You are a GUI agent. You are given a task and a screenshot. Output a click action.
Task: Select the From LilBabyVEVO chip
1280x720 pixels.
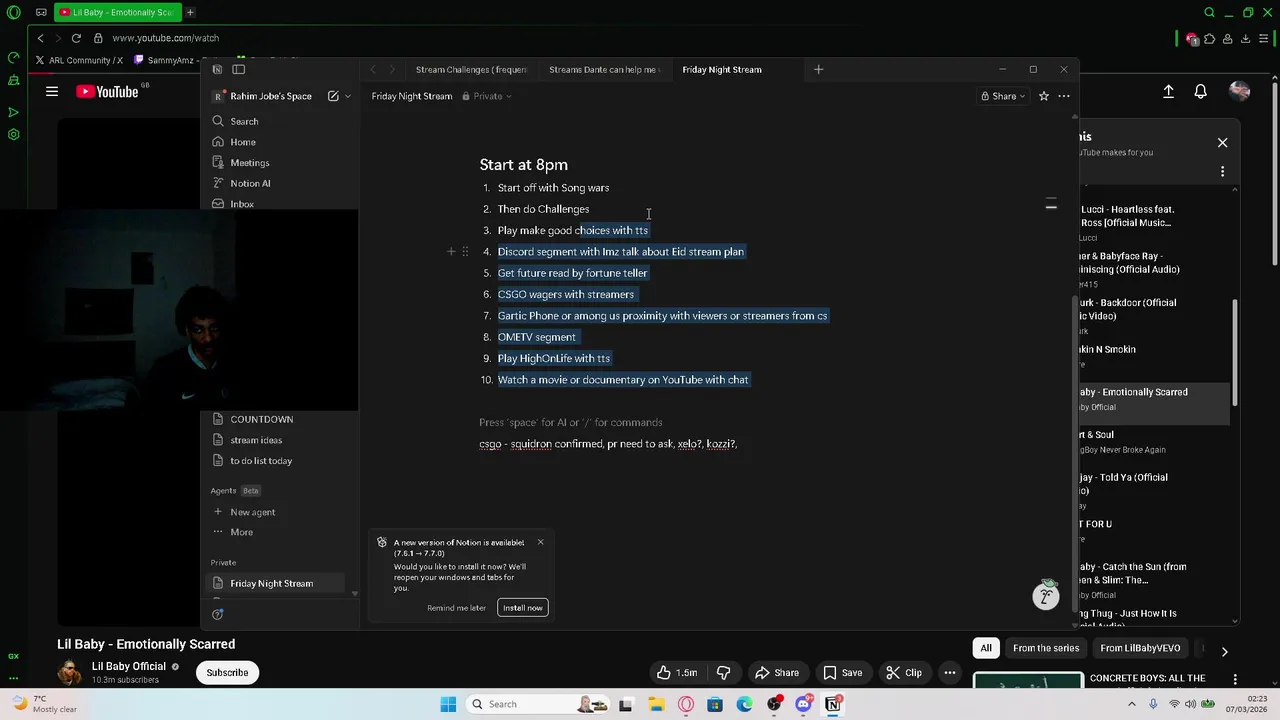pos(1140,648)
